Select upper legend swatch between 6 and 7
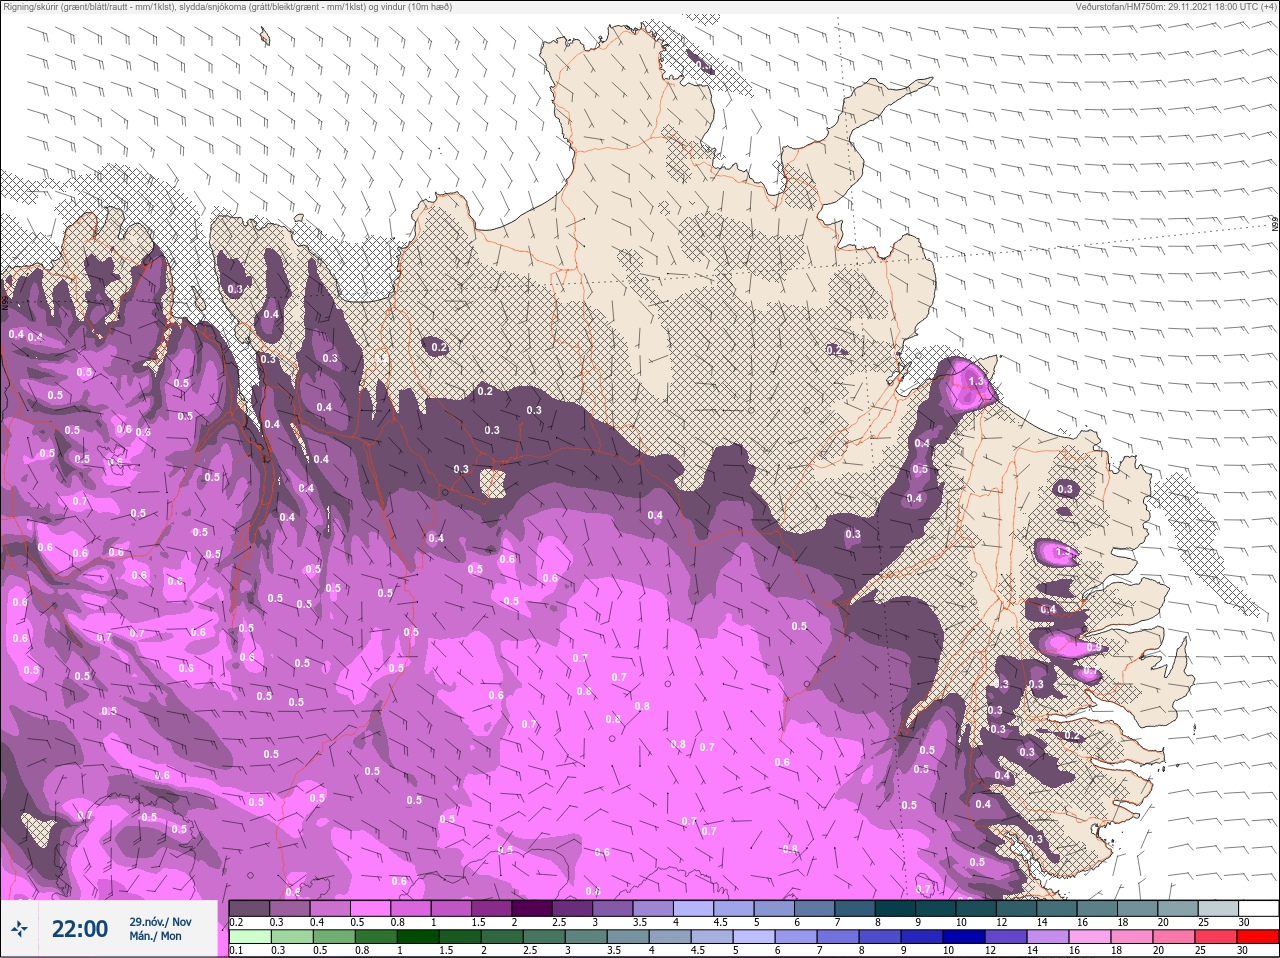The image size is (1280, 958). click(815, 908)
